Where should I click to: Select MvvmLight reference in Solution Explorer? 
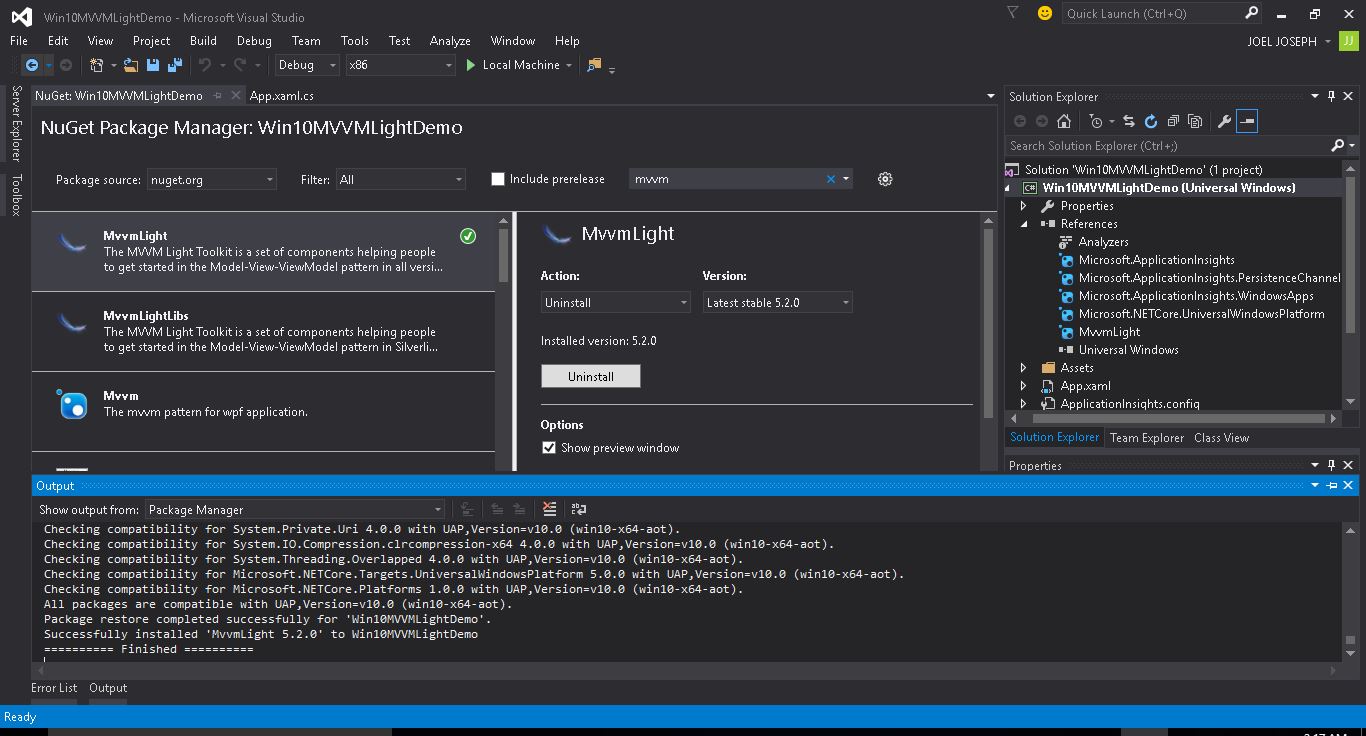click(x=1109, y=332)
